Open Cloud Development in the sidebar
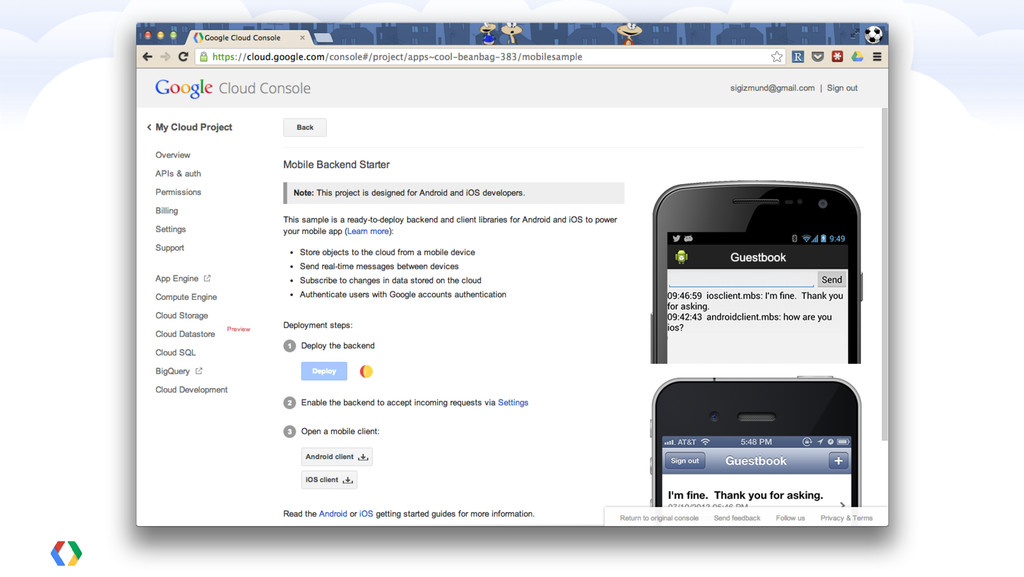 pos(191,390)
